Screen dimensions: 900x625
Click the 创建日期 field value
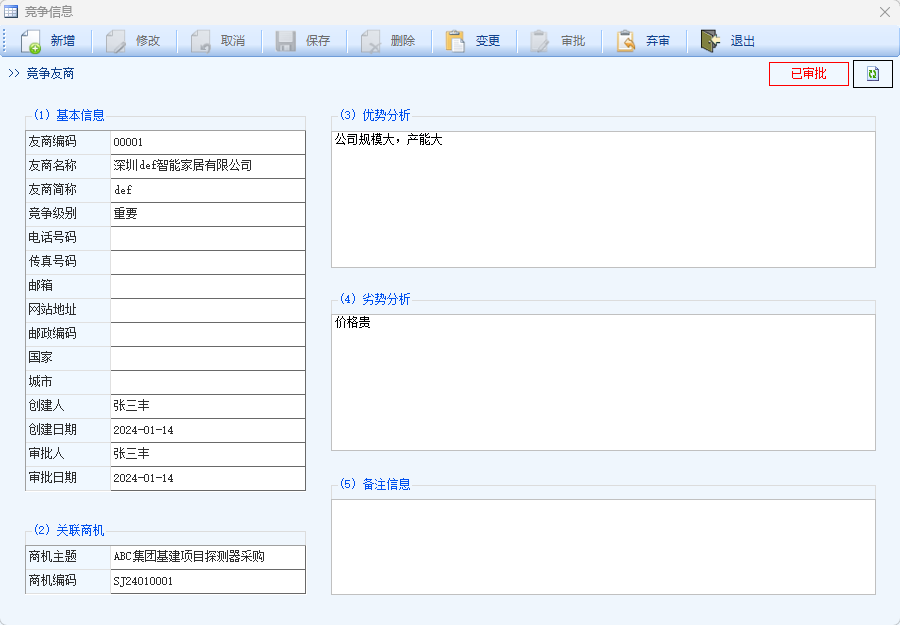[208, 430]
